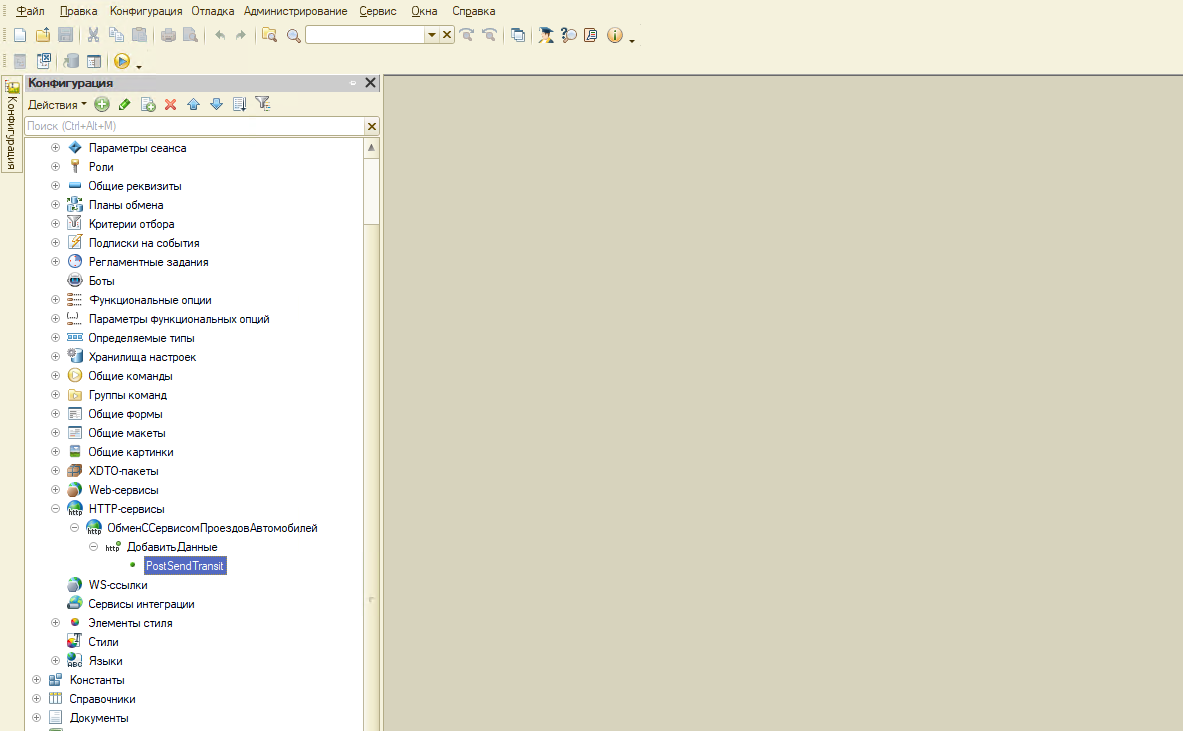This screenshot has height=731, width=1183.
Task: Expand the Планы обмена node
Action: [x=55, y=204]
